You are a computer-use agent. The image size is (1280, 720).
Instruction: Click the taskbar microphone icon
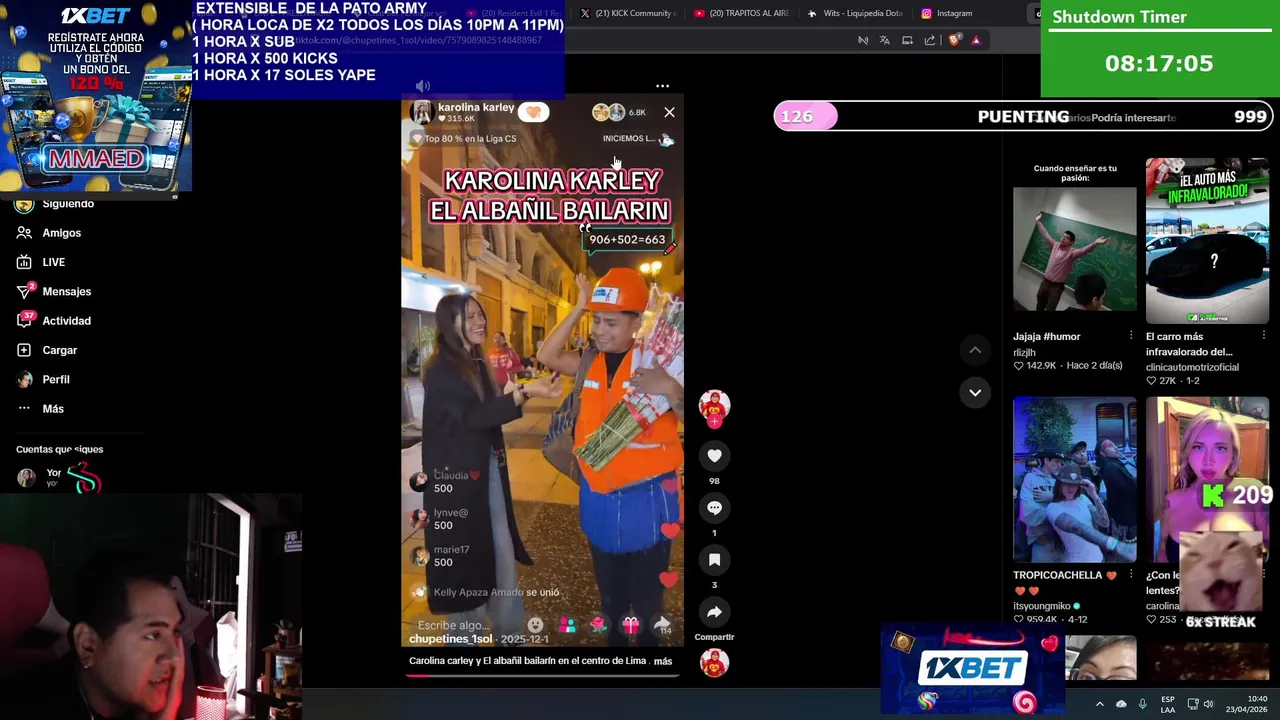click(x=1142, y=704)
